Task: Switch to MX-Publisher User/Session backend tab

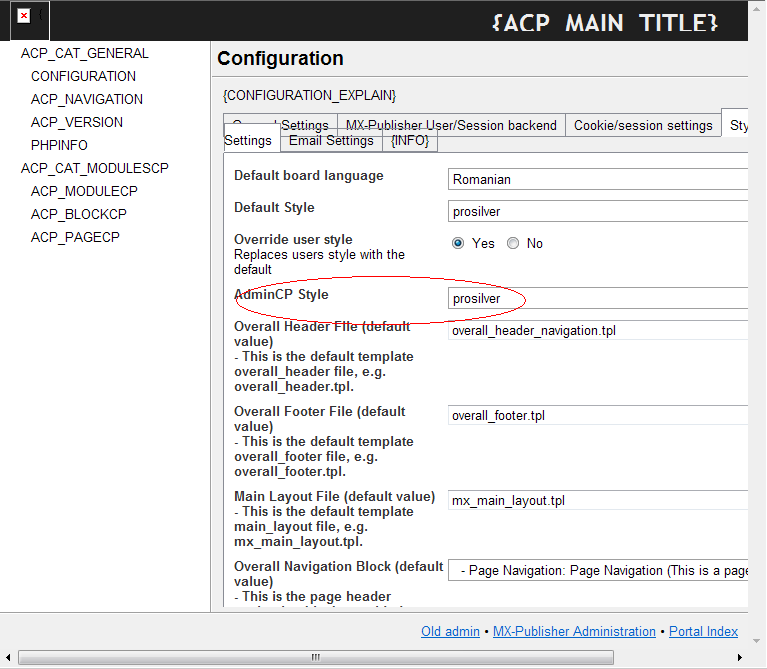Action: [451, 125]
